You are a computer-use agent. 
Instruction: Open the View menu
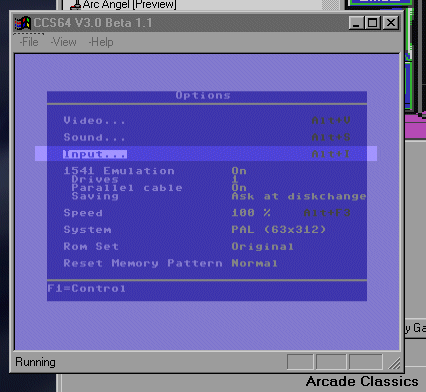click(x=64, y=42)
